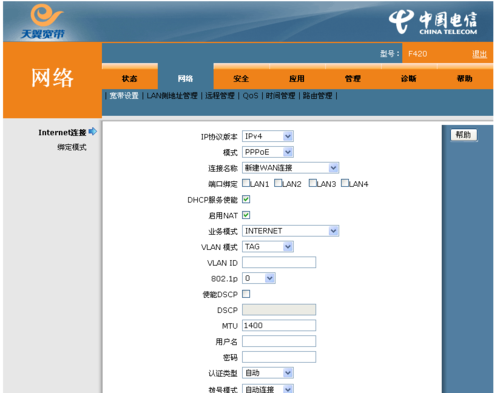
Task: Open the 宽带设置 submenu link
Action: 124,96
